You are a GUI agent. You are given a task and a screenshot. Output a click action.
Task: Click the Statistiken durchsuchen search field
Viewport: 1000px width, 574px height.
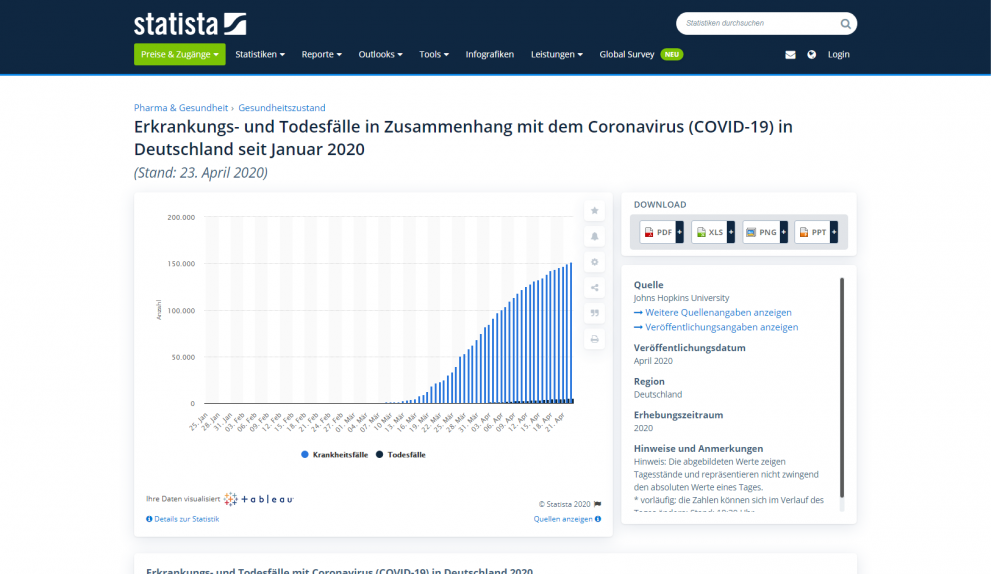point(756,23)
